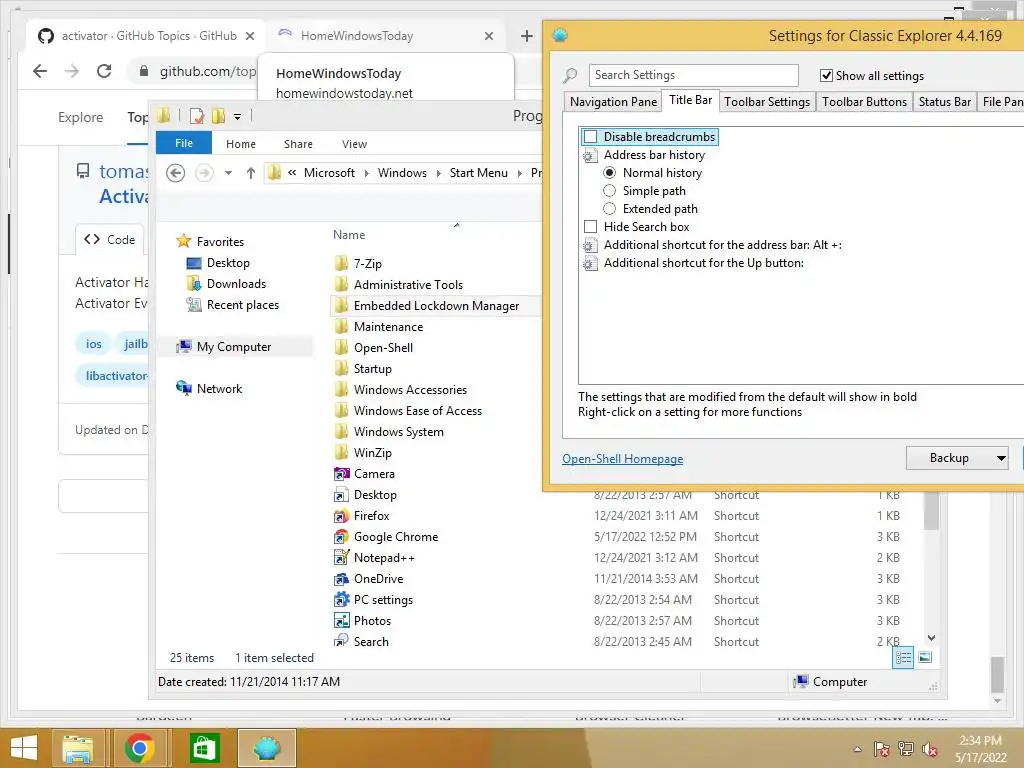Switch to the Toolbar Buttons tab
The image size is (1024, 768).
point(864,102)
